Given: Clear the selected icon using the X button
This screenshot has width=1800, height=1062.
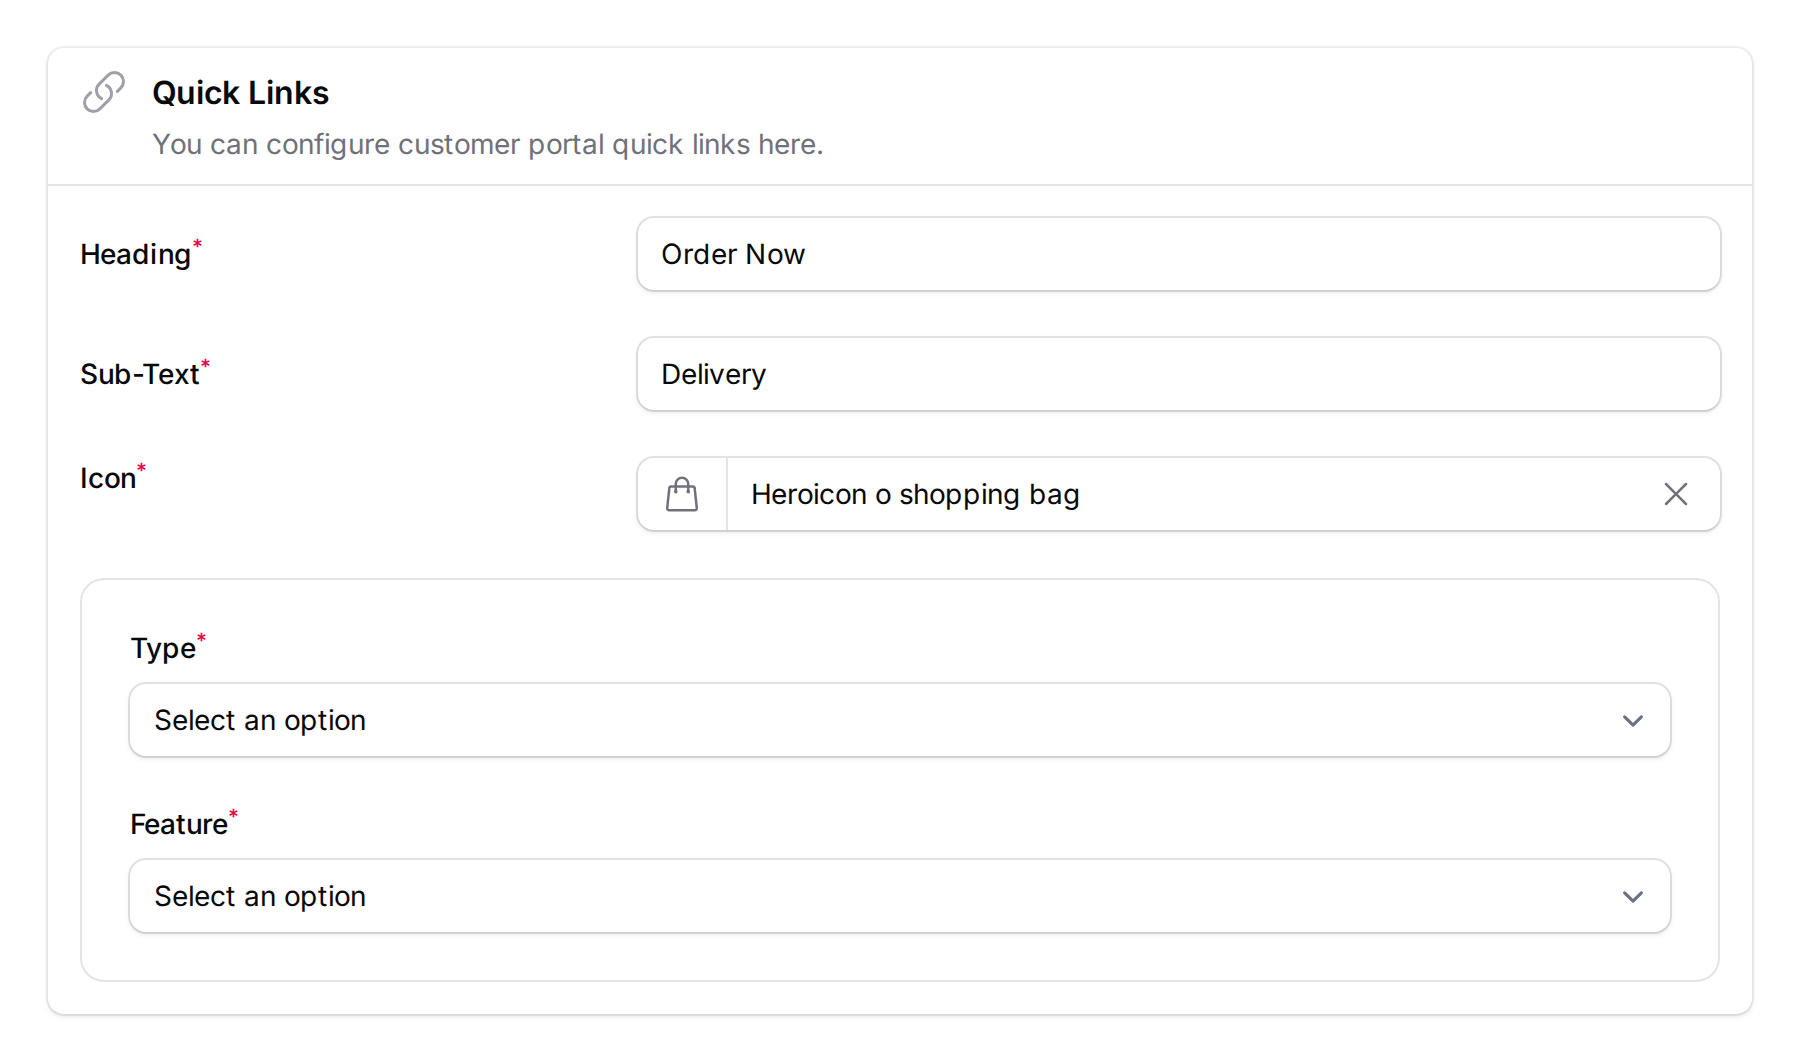Looking at the screenshot, I should coord(1676,493).
